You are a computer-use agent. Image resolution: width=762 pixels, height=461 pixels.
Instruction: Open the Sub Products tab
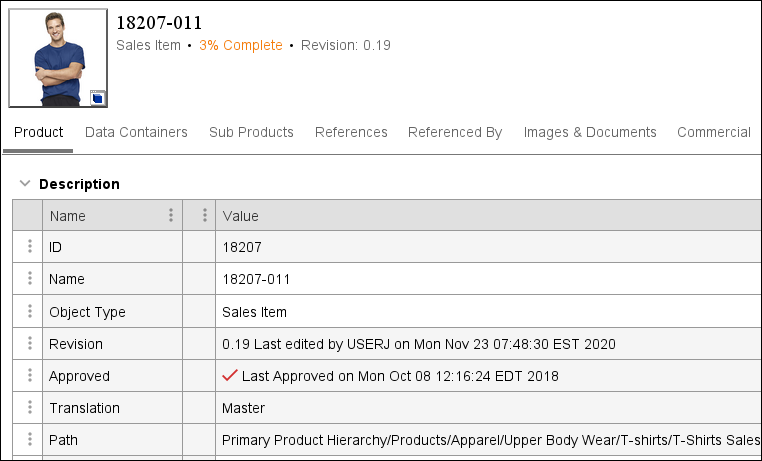251,132
